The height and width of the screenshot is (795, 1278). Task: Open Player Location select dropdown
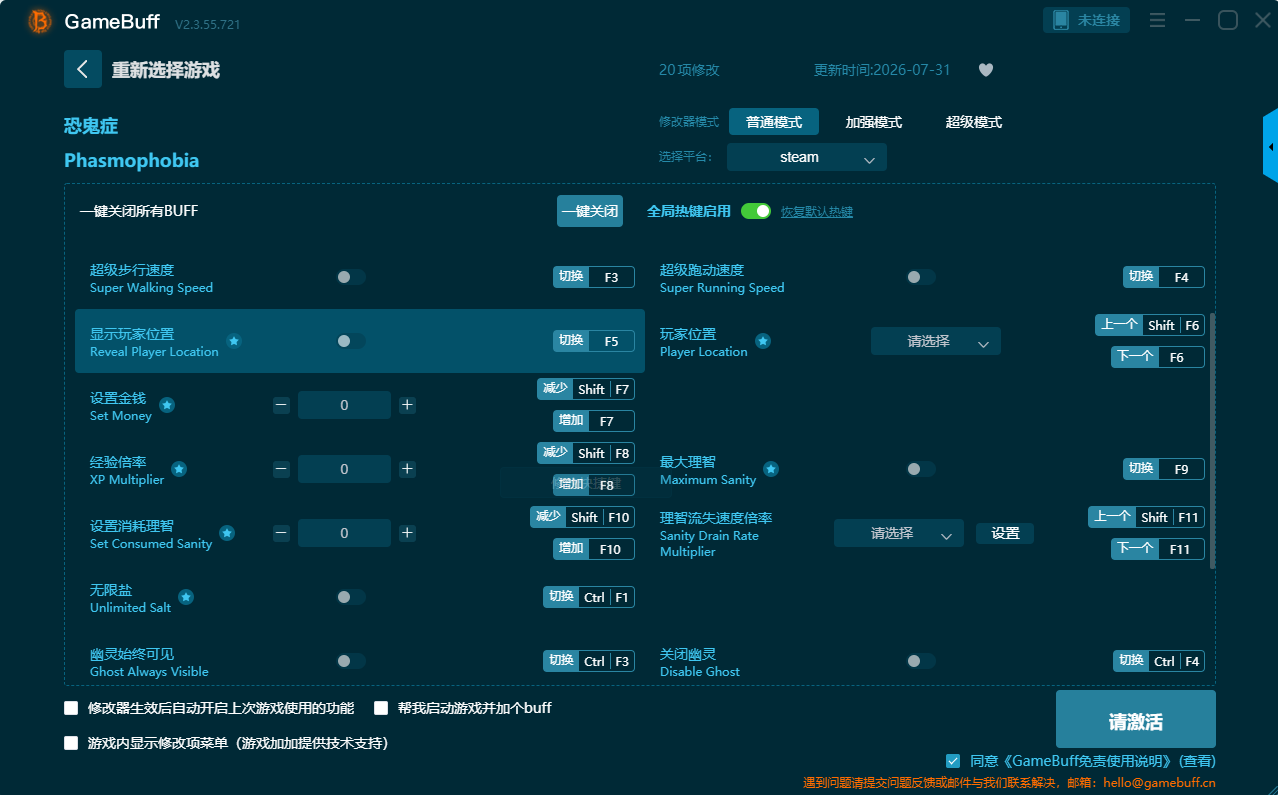936,341
